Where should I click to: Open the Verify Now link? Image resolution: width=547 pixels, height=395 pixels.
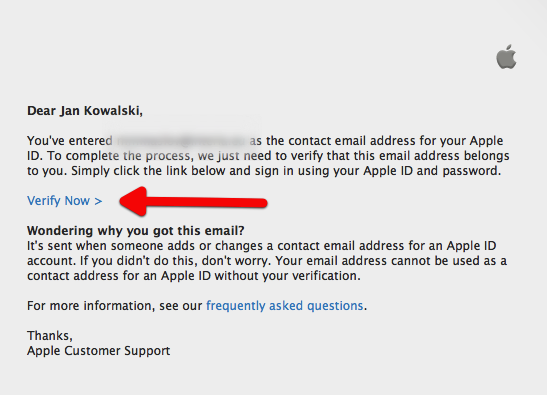tap(65, 201)
